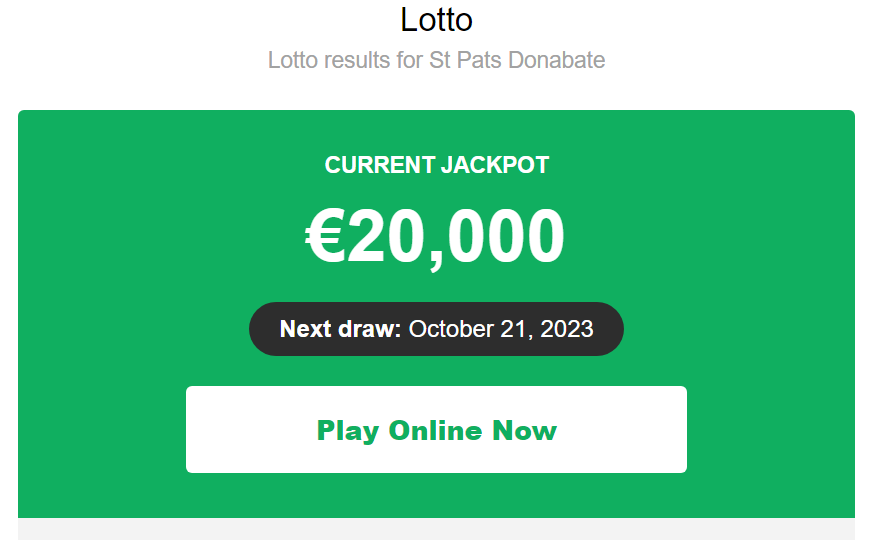Click the word "Online" on the white button
Screen dimensions: 880x540
pos(435,431)
